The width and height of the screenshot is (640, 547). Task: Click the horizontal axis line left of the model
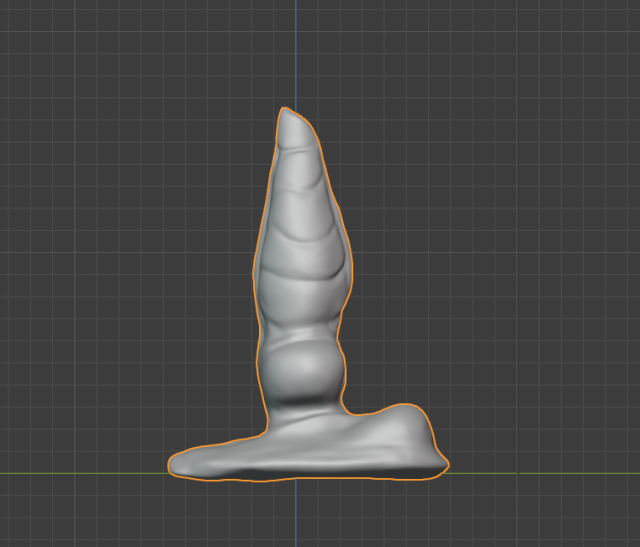(x=80, y=472)
